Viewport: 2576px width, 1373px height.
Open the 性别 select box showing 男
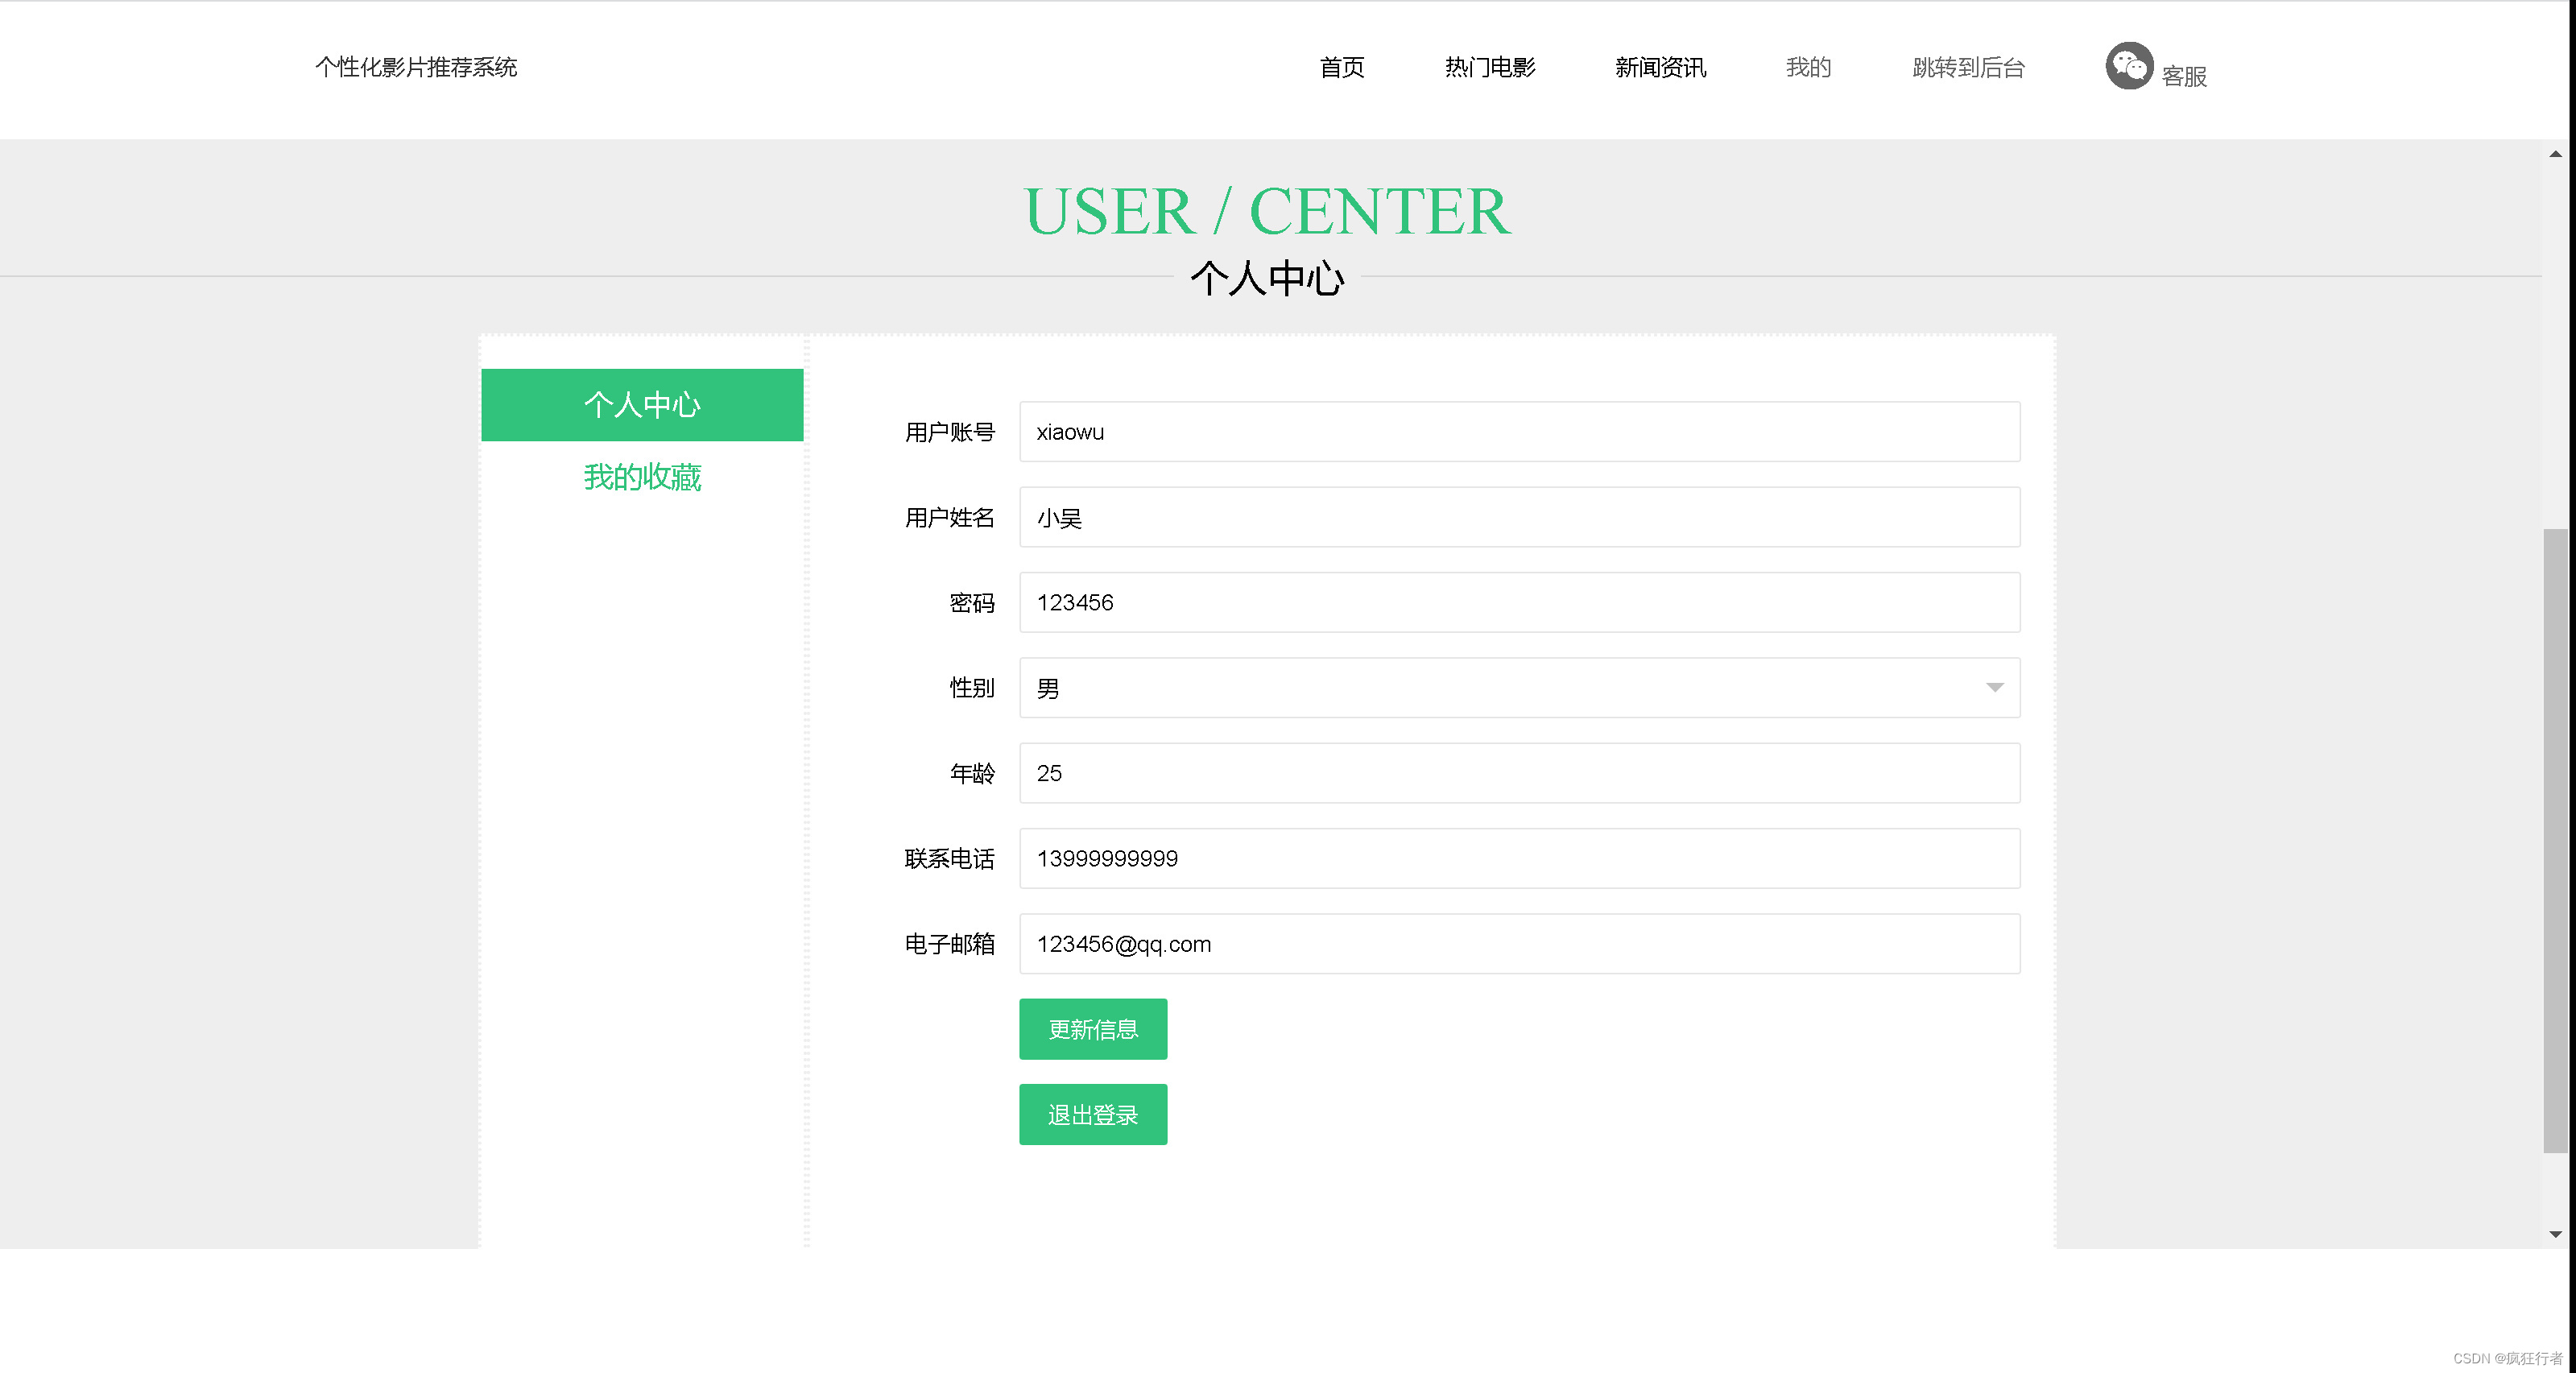click(1500, 687)
